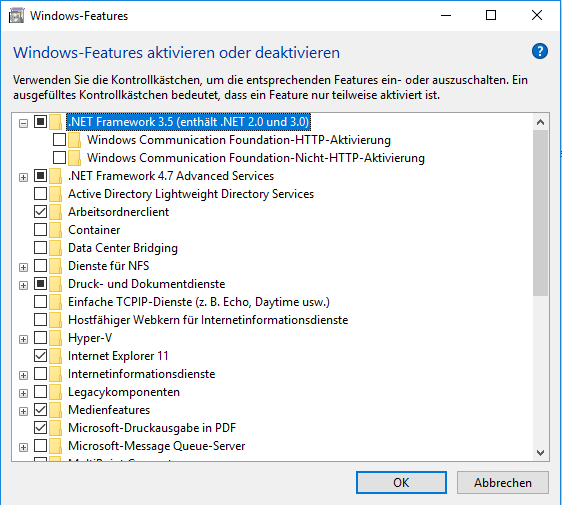Uncheck the Arbeitsordnerclient checkbox
The image size is (562, 505).
(41, 211)
